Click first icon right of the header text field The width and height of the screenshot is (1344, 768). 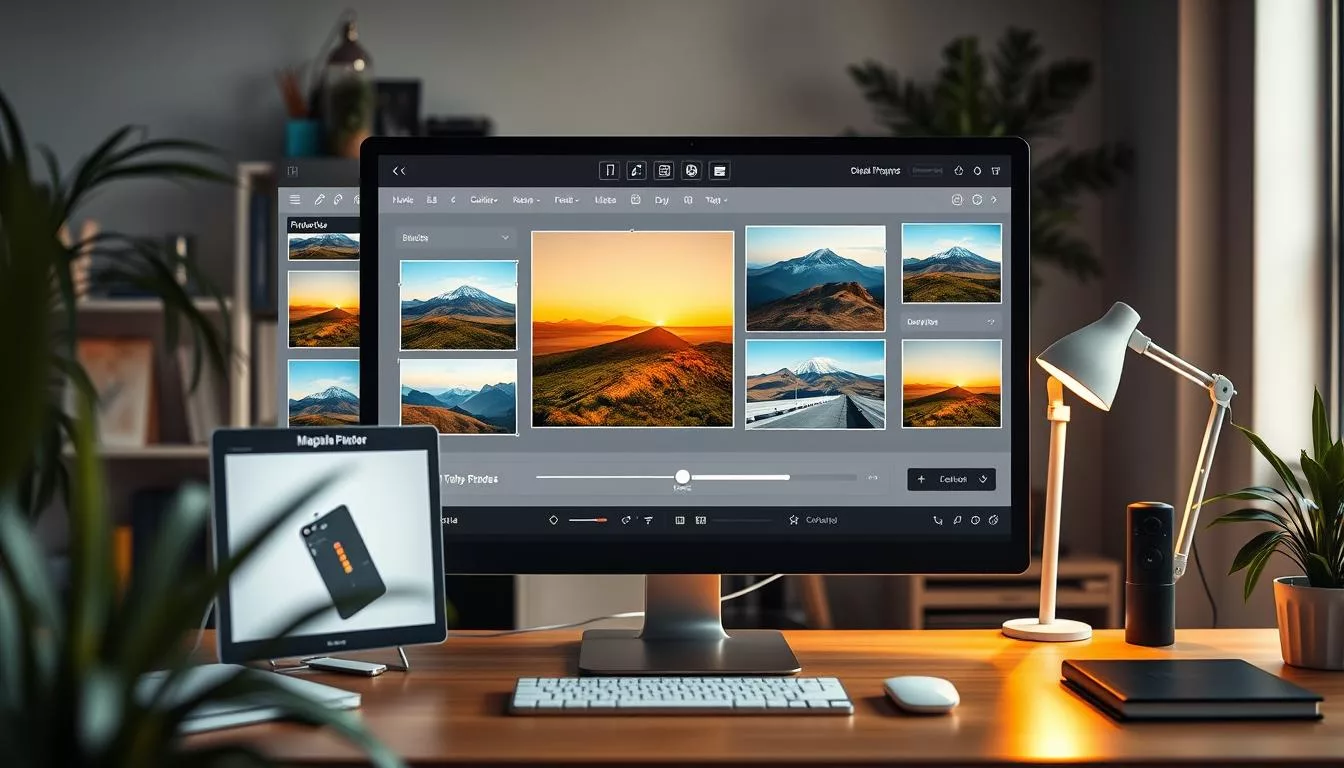pos(958,171)
